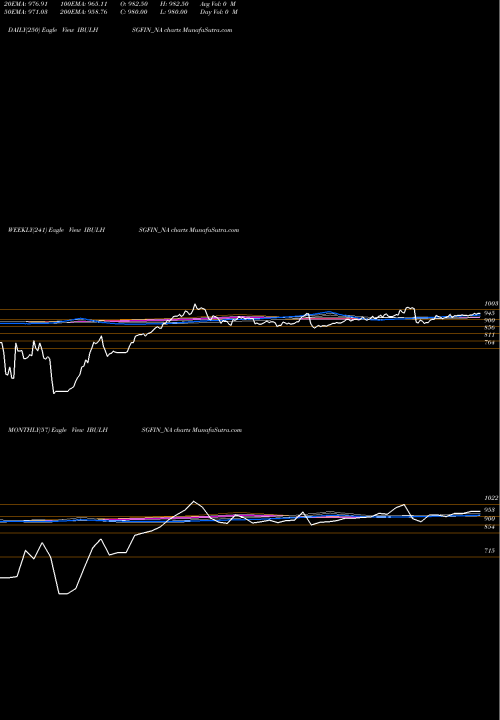500x720 pixels.
Task: Click the 20EMA: 976.91 value
Action: point(24,4)
